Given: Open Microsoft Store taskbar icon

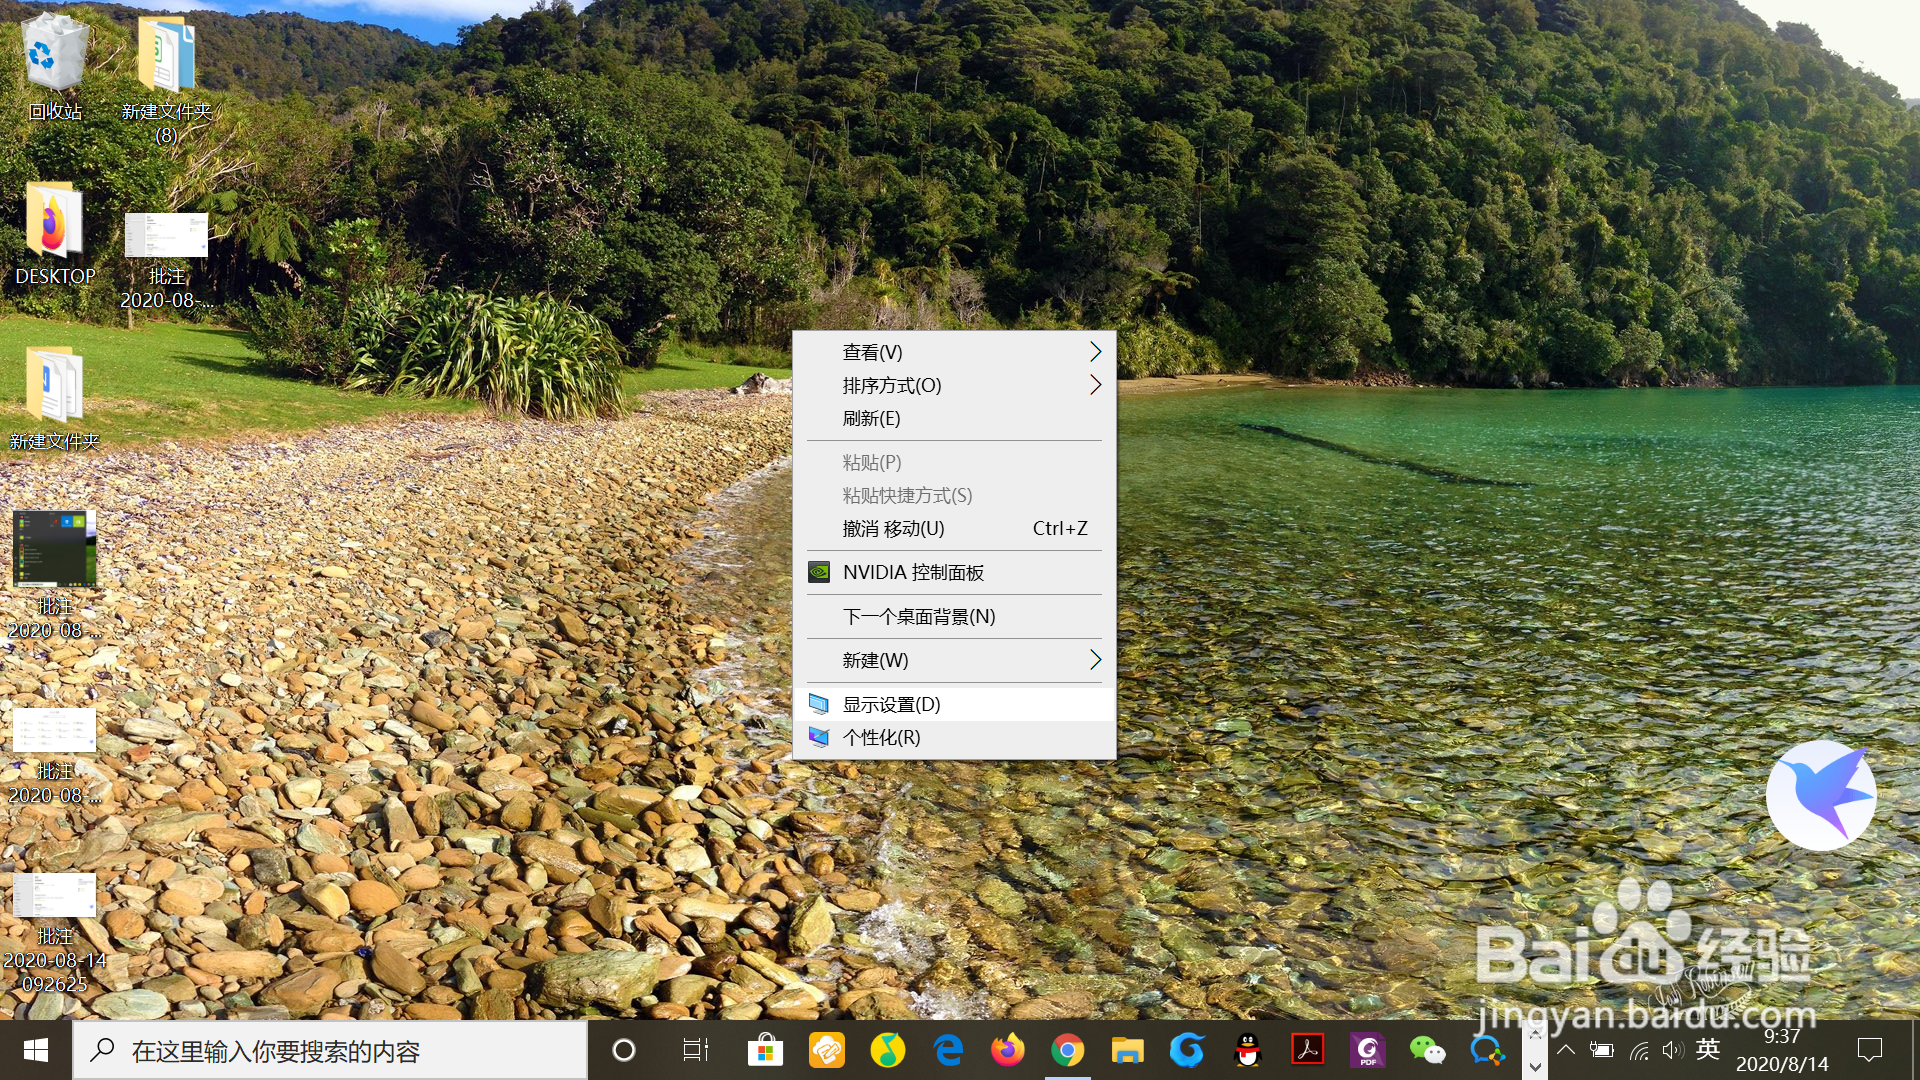Looking at the screenshot, I should click(765, 1050).
